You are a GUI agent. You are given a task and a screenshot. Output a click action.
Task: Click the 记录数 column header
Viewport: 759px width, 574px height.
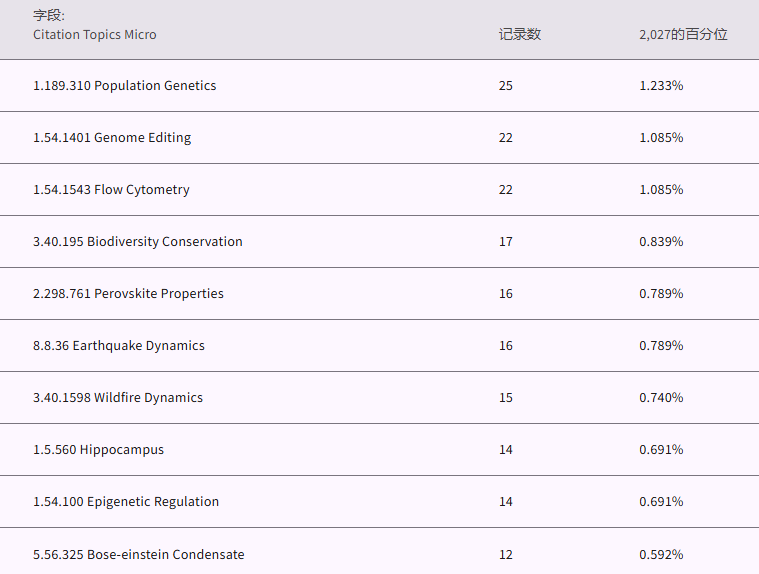click(519, 34)
